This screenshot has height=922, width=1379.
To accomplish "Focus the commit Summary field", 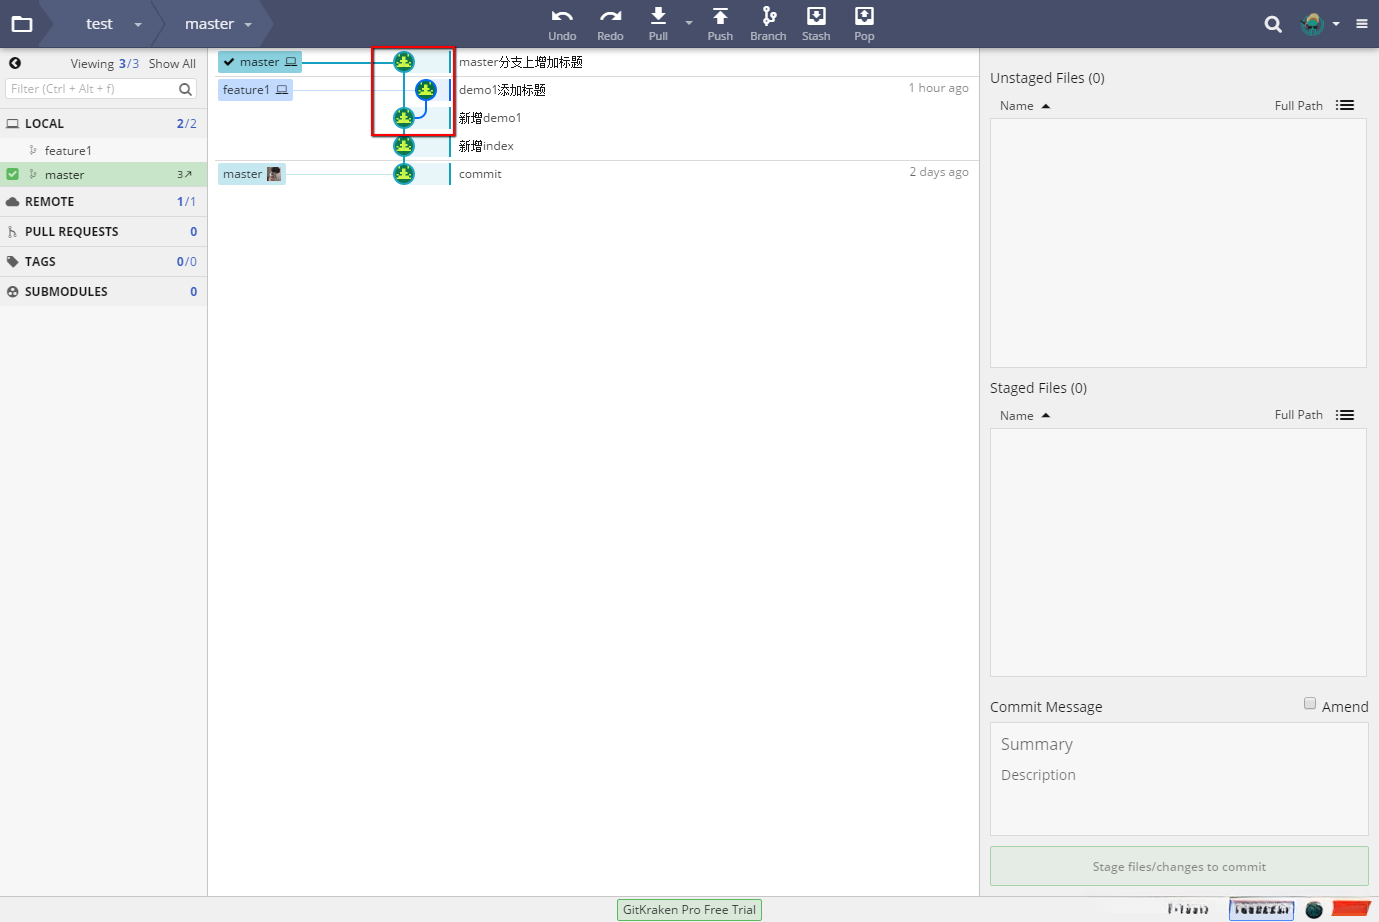I will coord(1179,744).
